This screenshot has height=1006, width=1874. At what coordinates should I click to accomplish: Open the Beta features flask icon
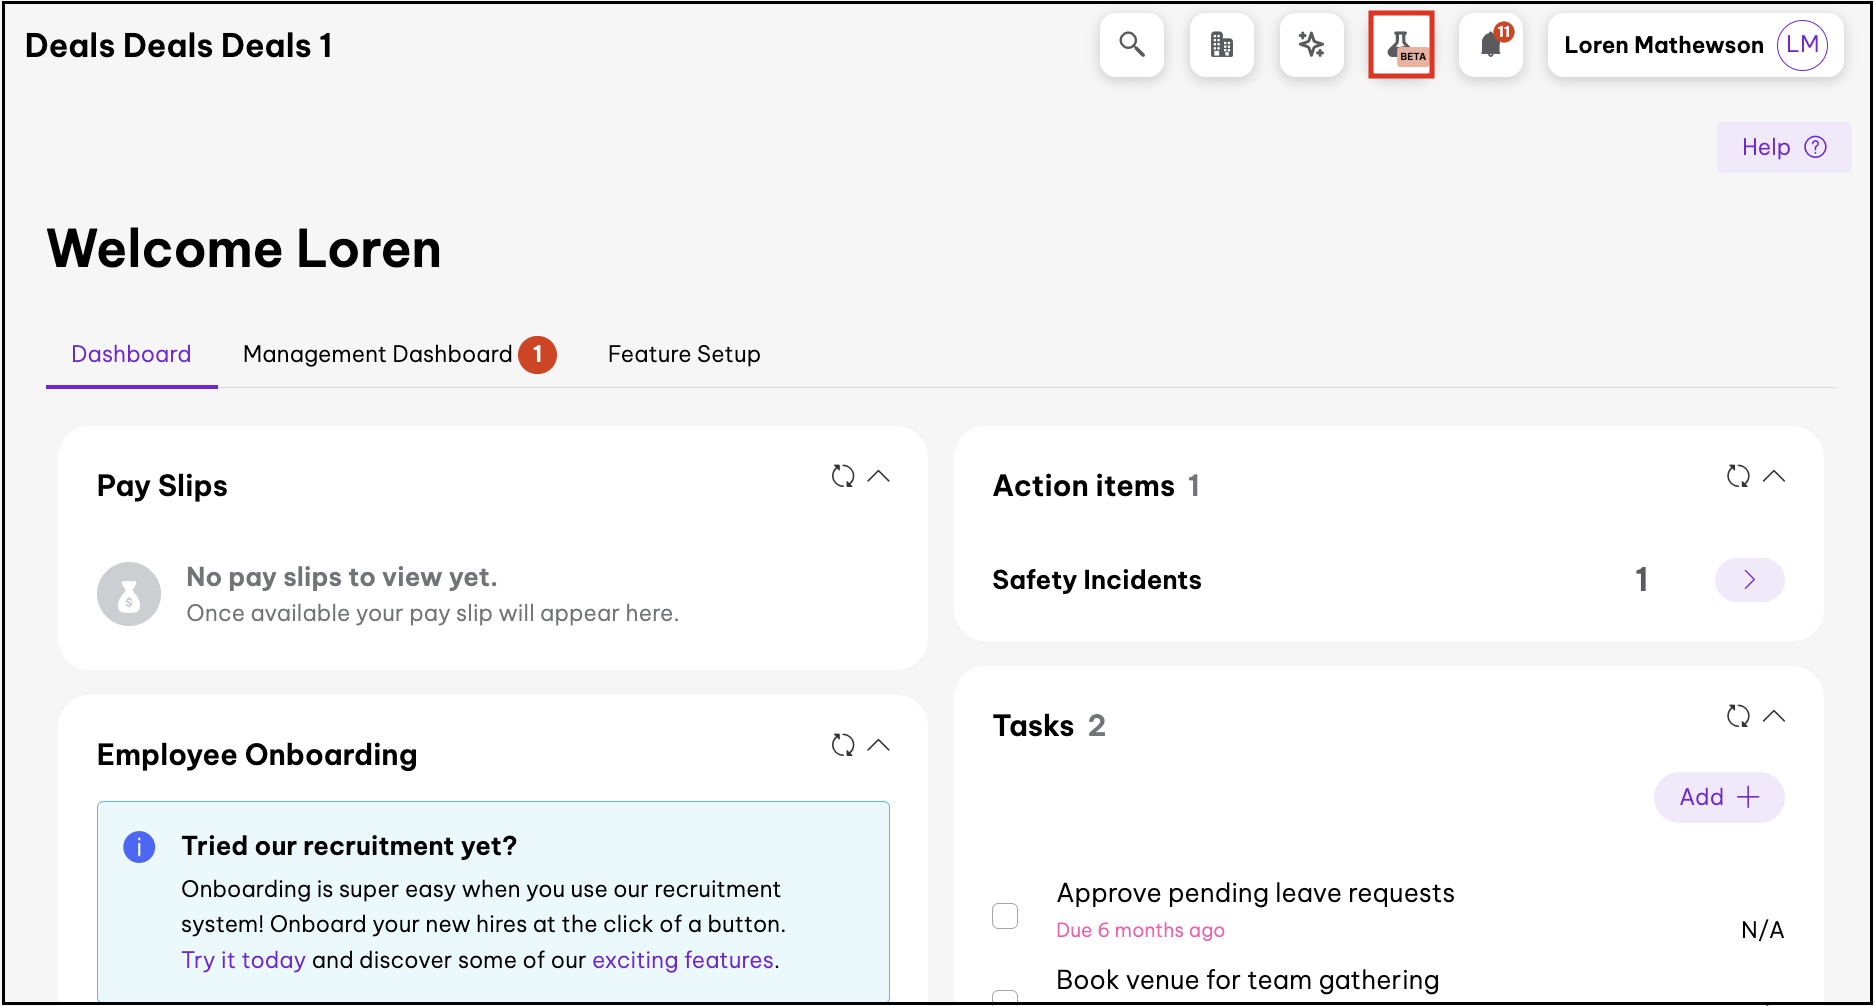point(1401,45)
